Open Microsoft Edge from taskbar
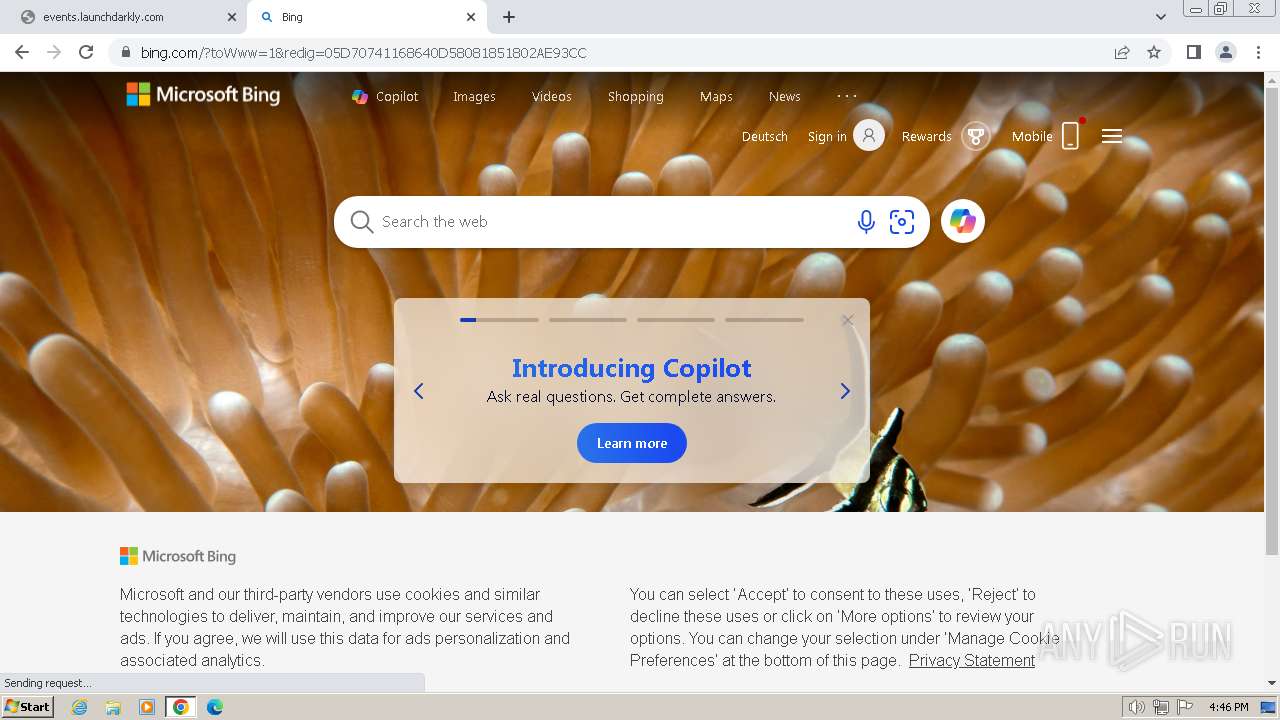The image size is (1280, 720). click(214, 707)
